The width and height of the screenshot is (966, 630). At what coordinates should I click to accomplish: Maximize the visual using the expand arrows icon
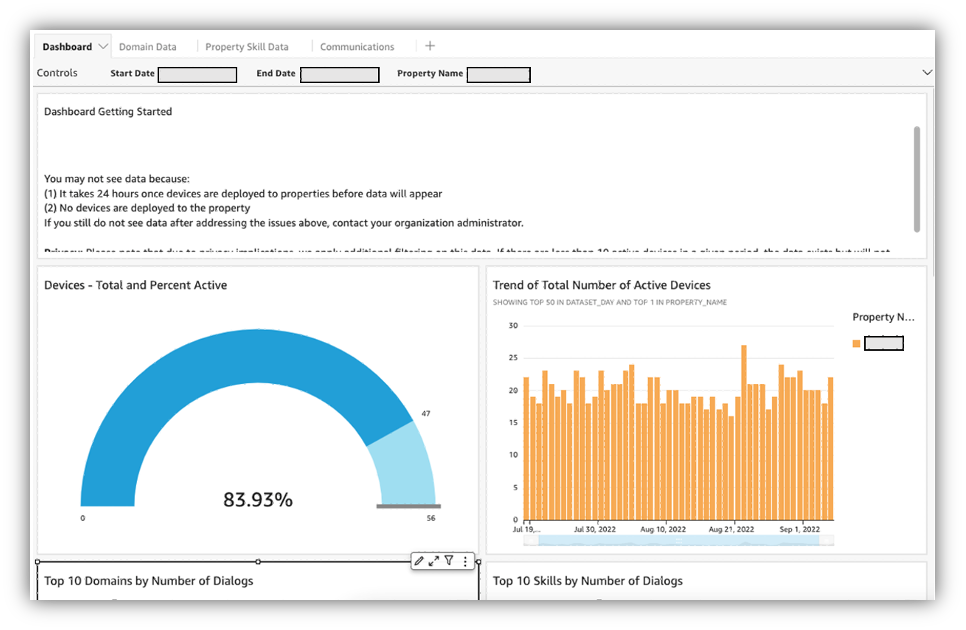(x=437, y=561)
